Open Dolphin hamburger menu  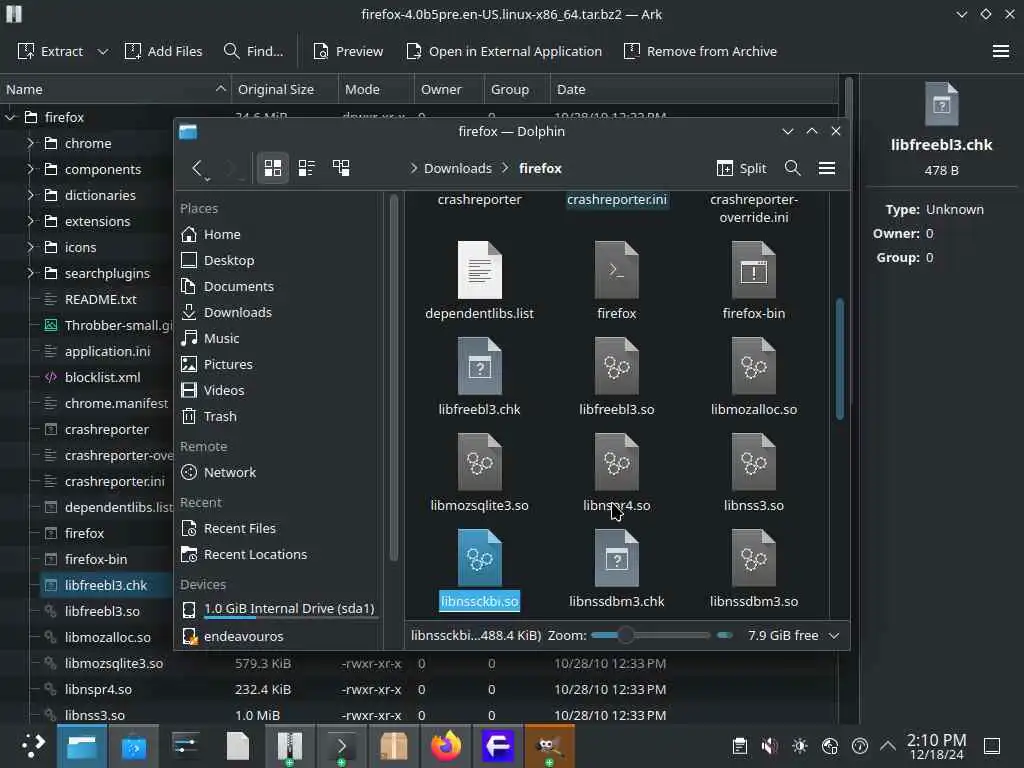pyautogui.click(x=827, y=168)
